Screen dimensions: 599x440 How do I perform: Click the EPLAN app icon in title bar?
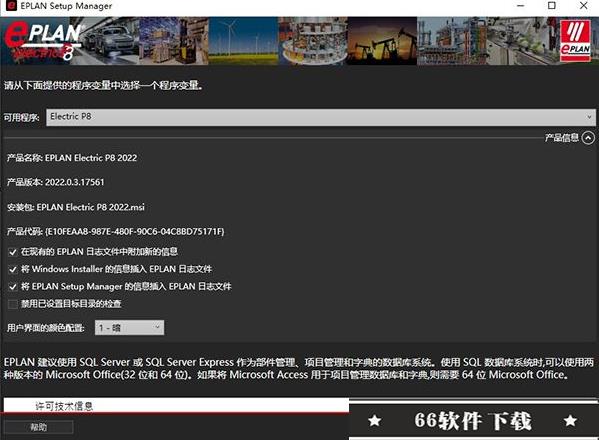(x=11, y=6)
